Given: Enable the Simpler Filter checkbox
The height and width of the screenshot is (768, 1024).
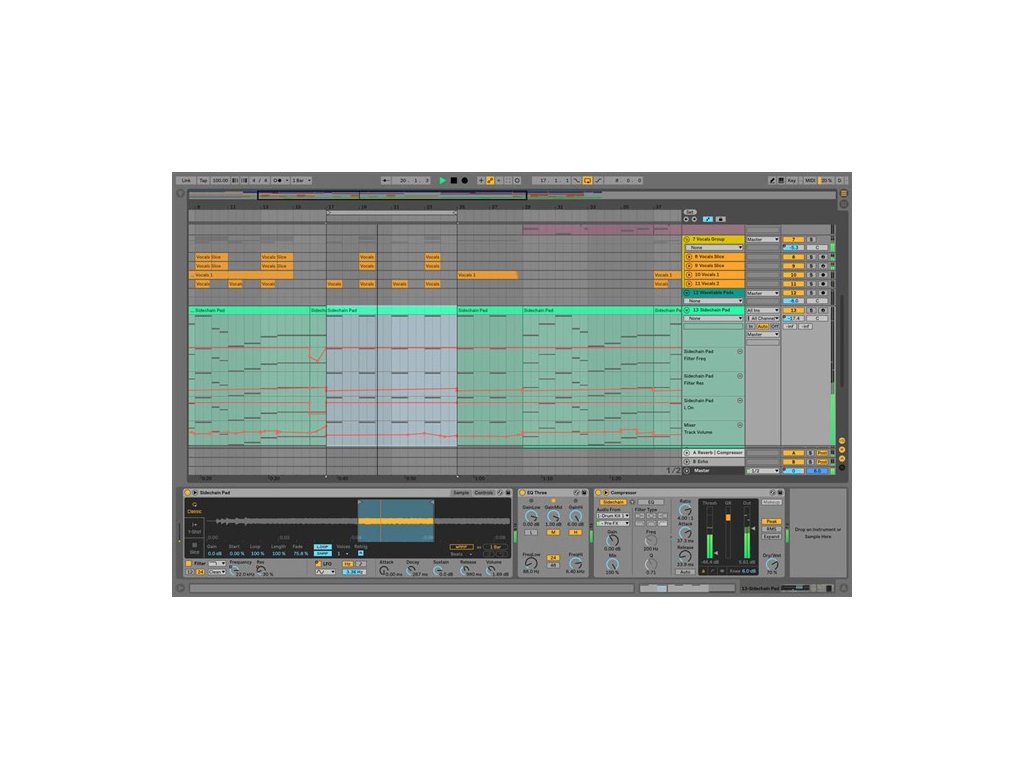Looking at the screenshot, I should click(x=189, y=563).
